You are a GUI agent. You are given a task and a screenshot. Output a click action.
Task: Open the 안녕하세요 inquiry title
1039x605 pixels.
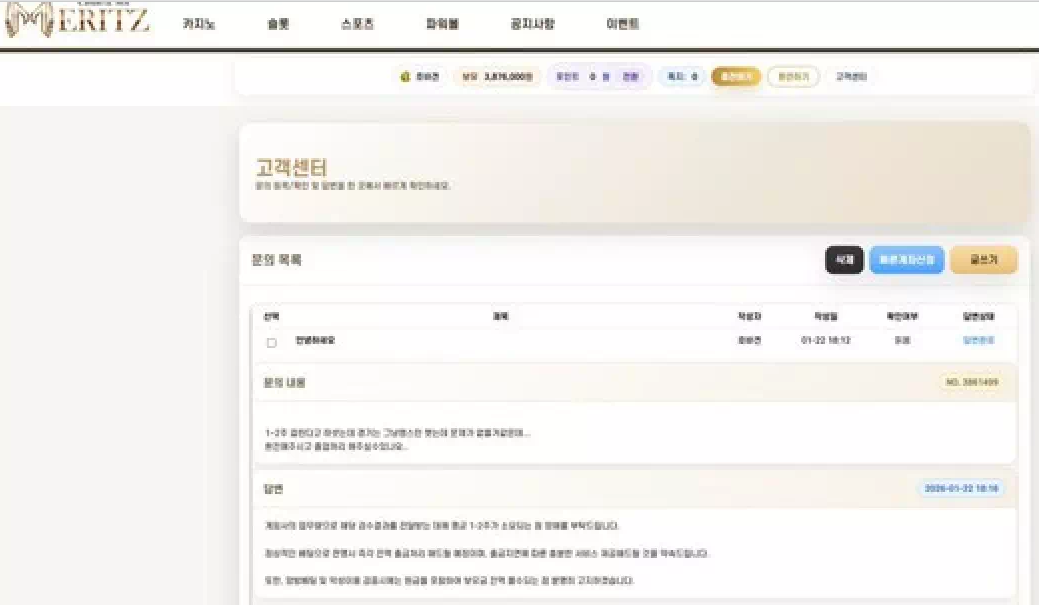315,341
